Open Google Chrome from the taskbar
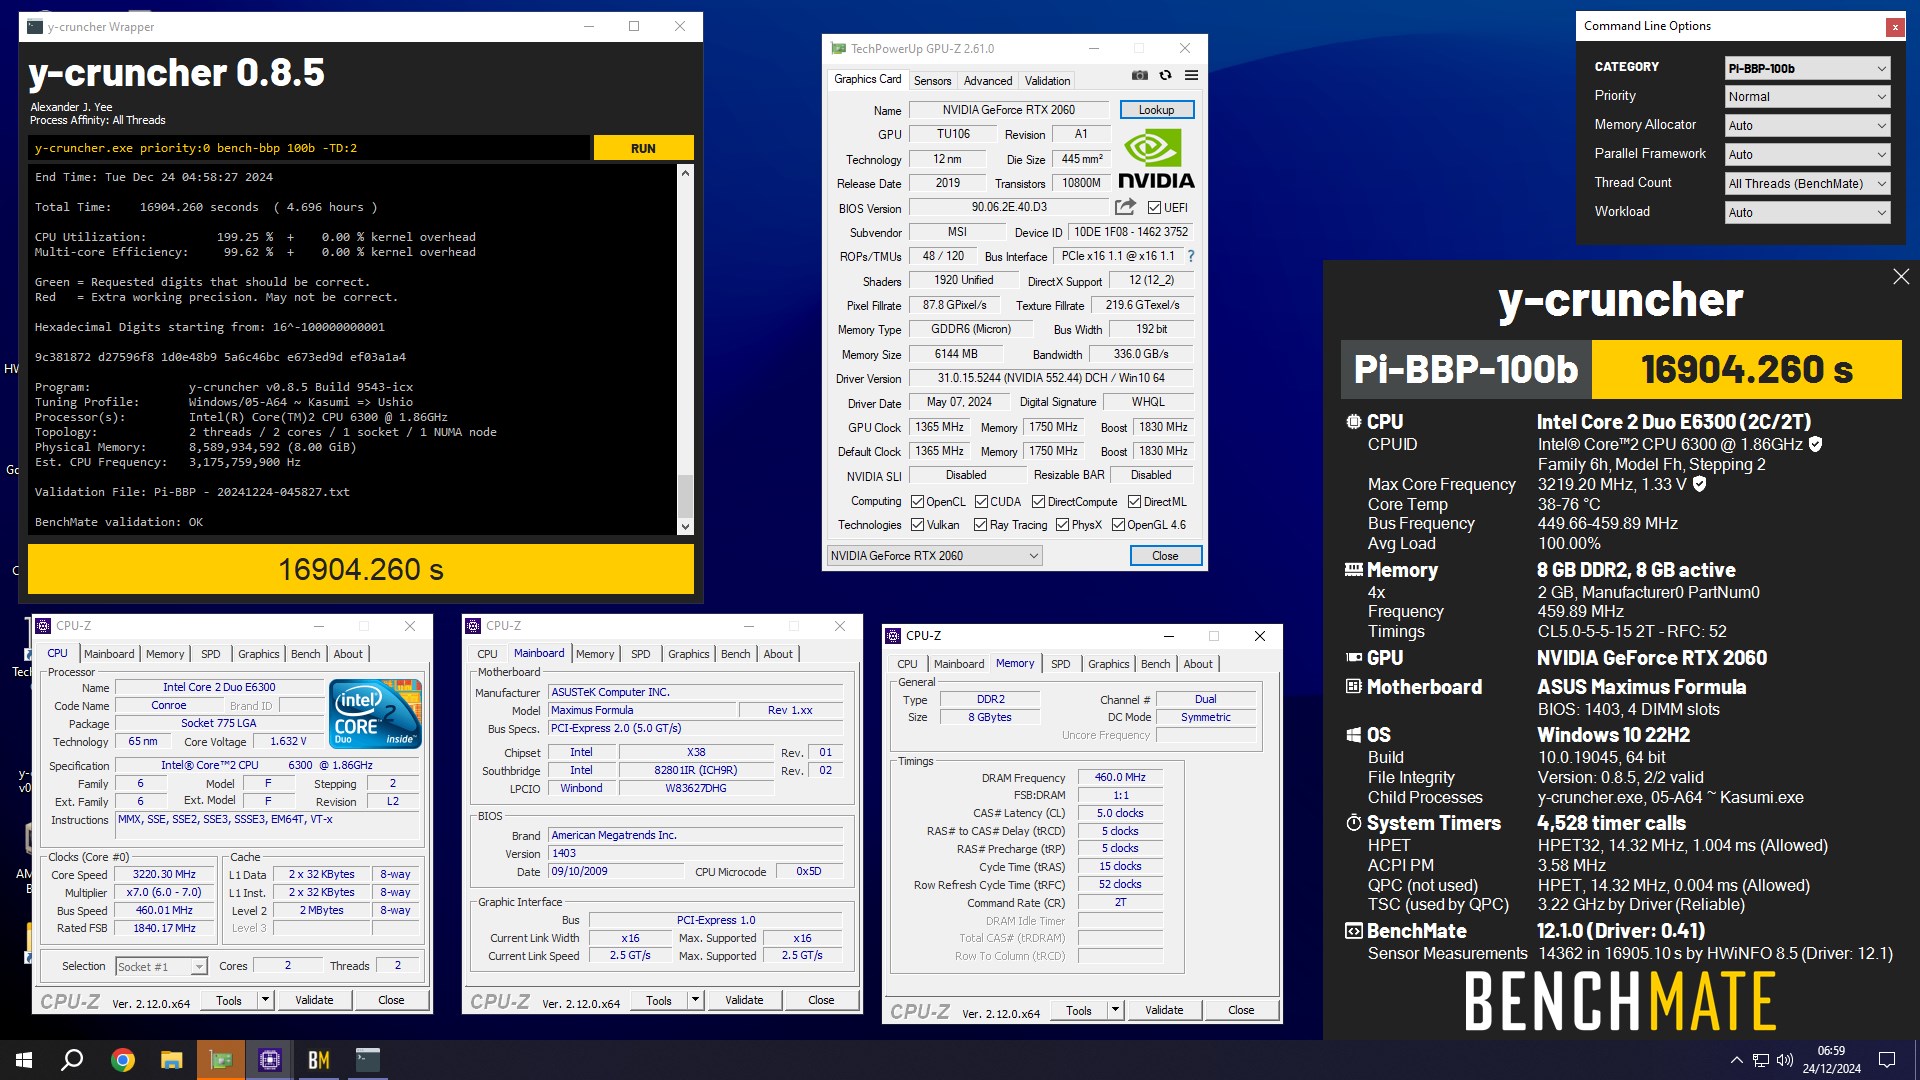1920x1080 pixels. (x=123, y=1060)
